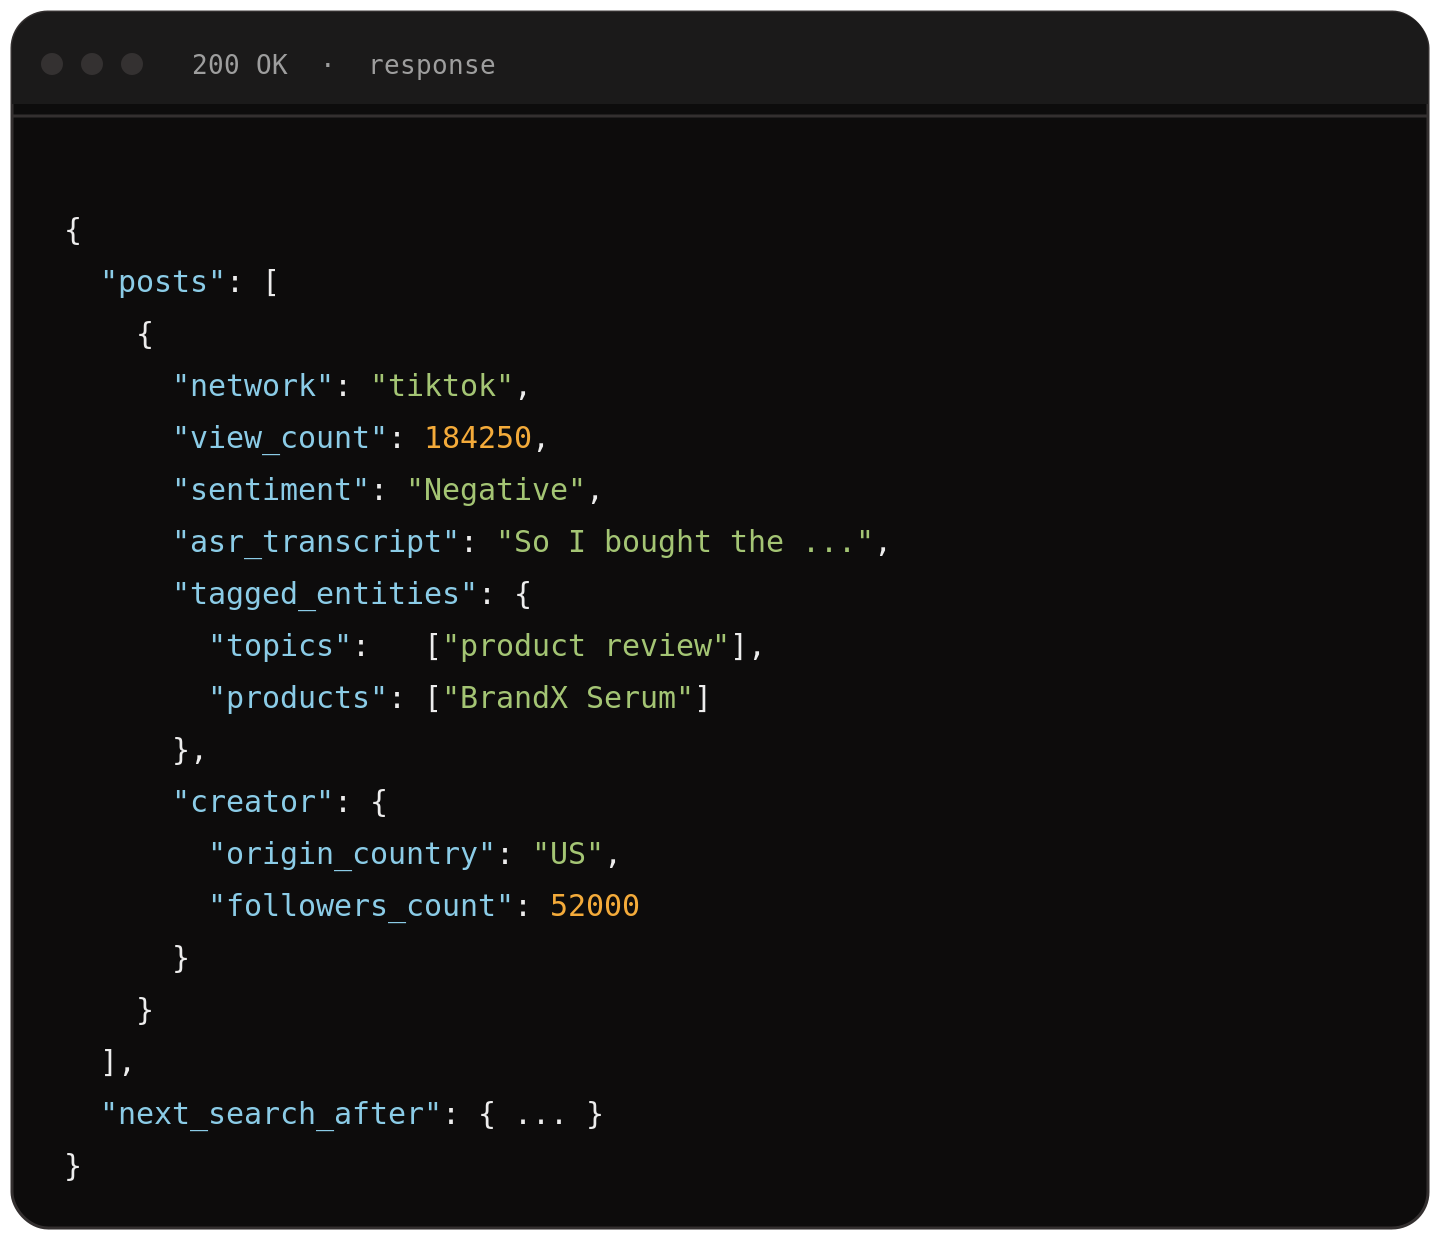Click the rightmost window control dot
This screenshot has width=1440, height=1240.
pyautogui.click(x=132, y=64)
